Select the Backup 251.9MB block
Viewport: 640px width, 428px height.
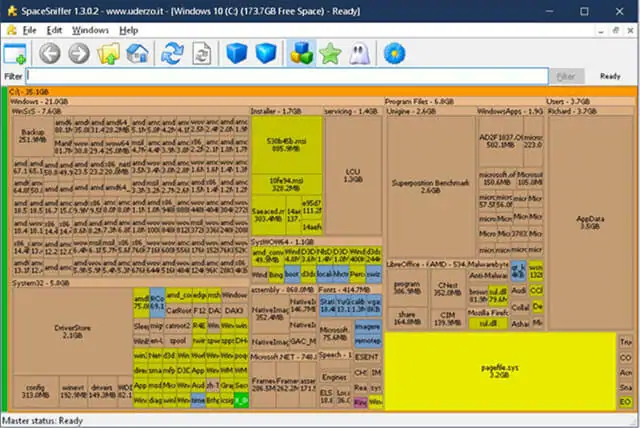pos(33,136)
